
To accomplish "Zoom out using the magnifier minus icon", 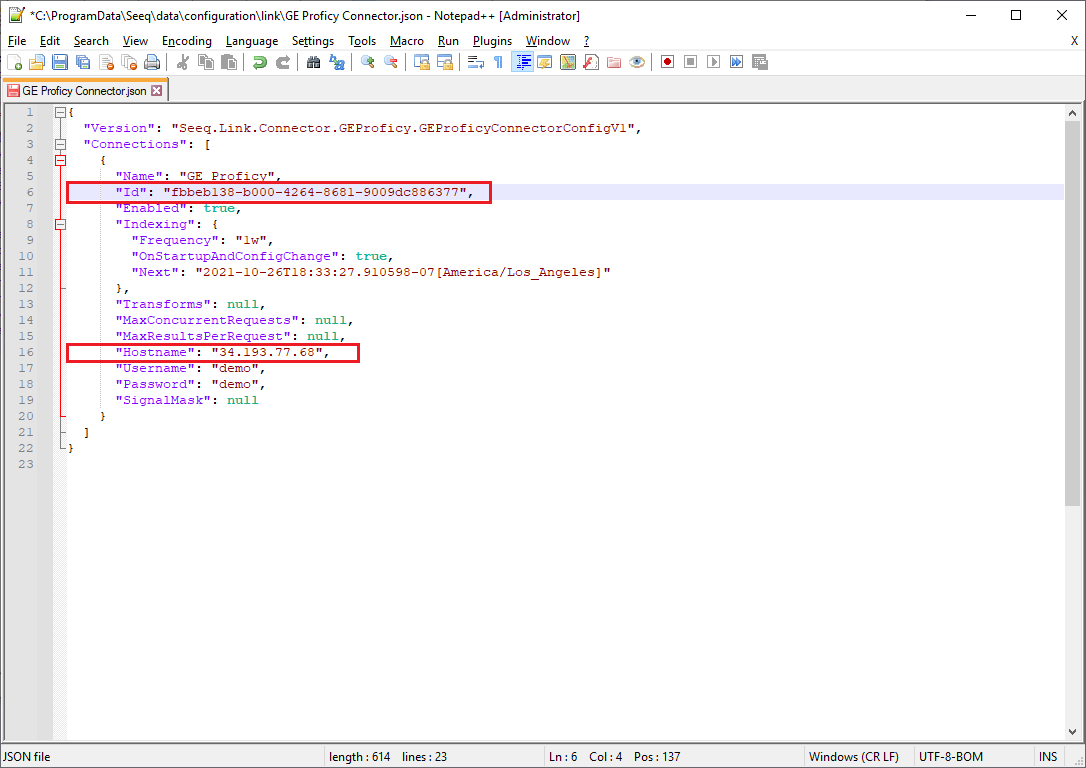I will click(x=391, y=62).
